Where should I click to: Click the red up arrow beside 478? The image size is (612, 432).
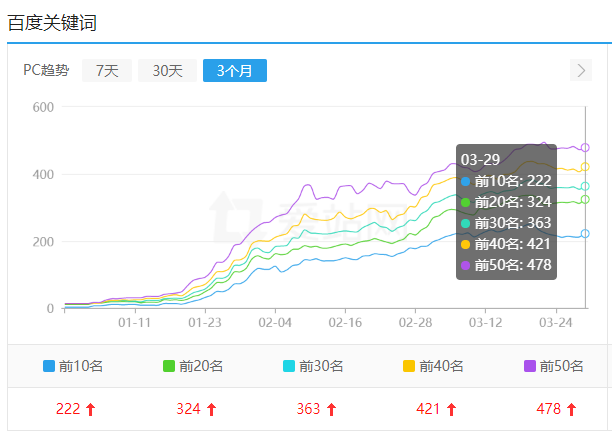pyautogui.click(x=571, y=409)
